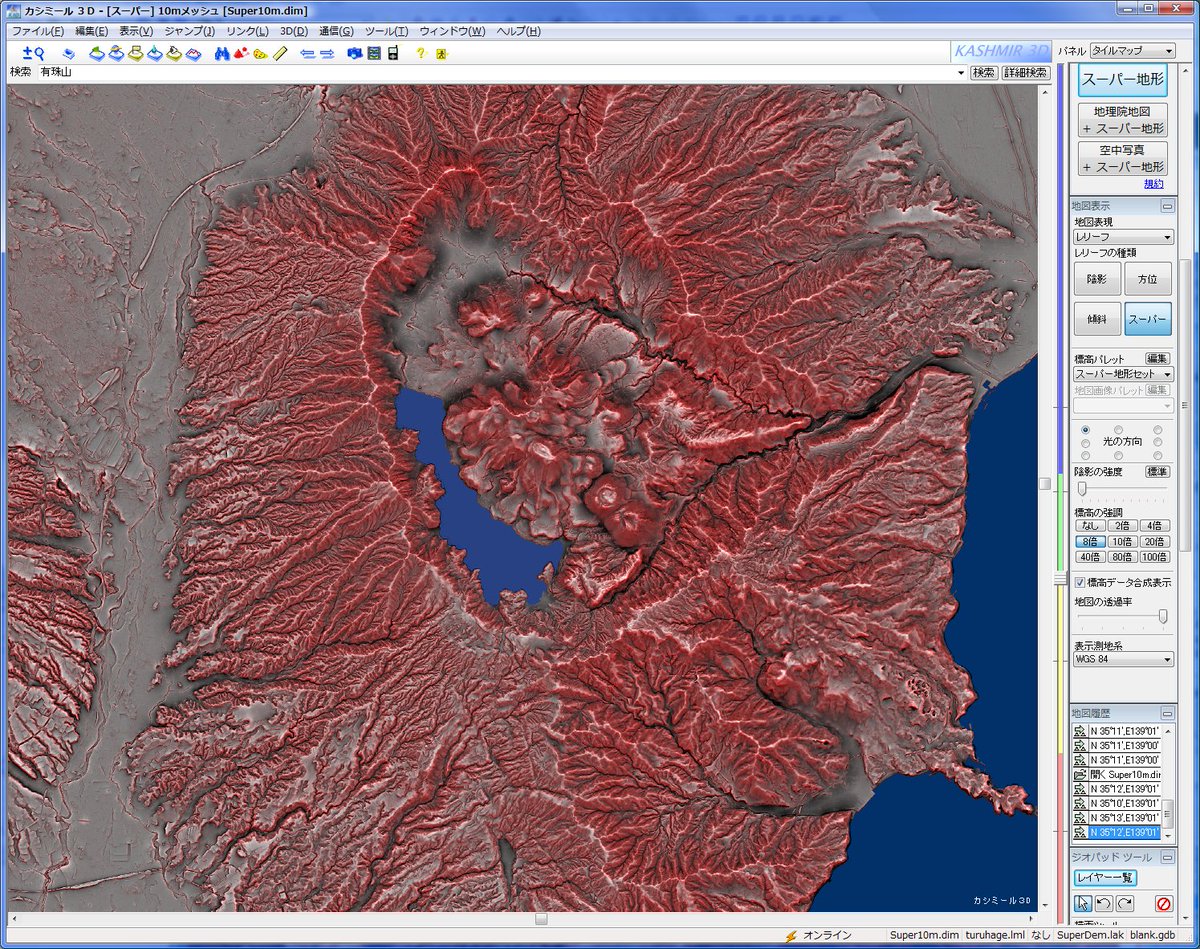Click the 地図の透過率 transparency slider
This screenshot has height=949, width=1200.
click(x=1162, y=617)
